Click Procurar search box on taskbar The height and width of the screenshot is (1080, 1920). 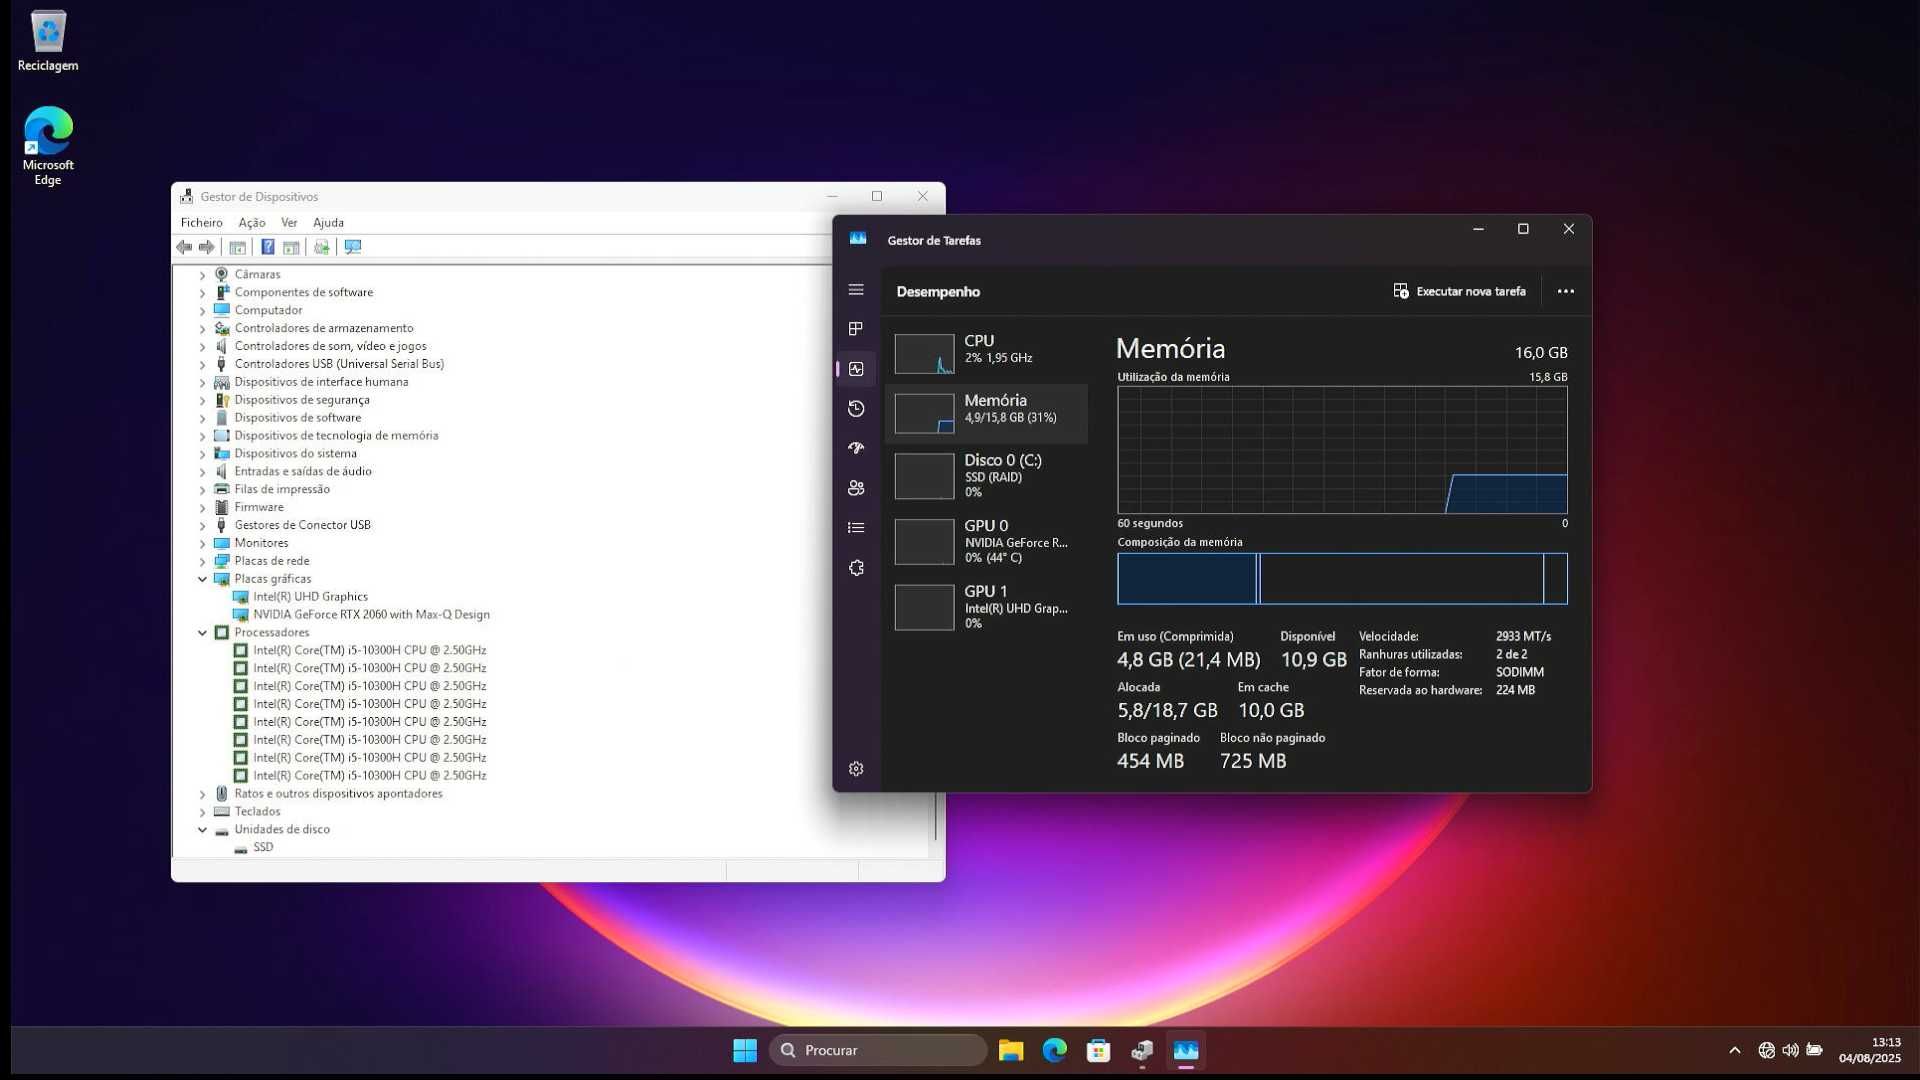878,1050
